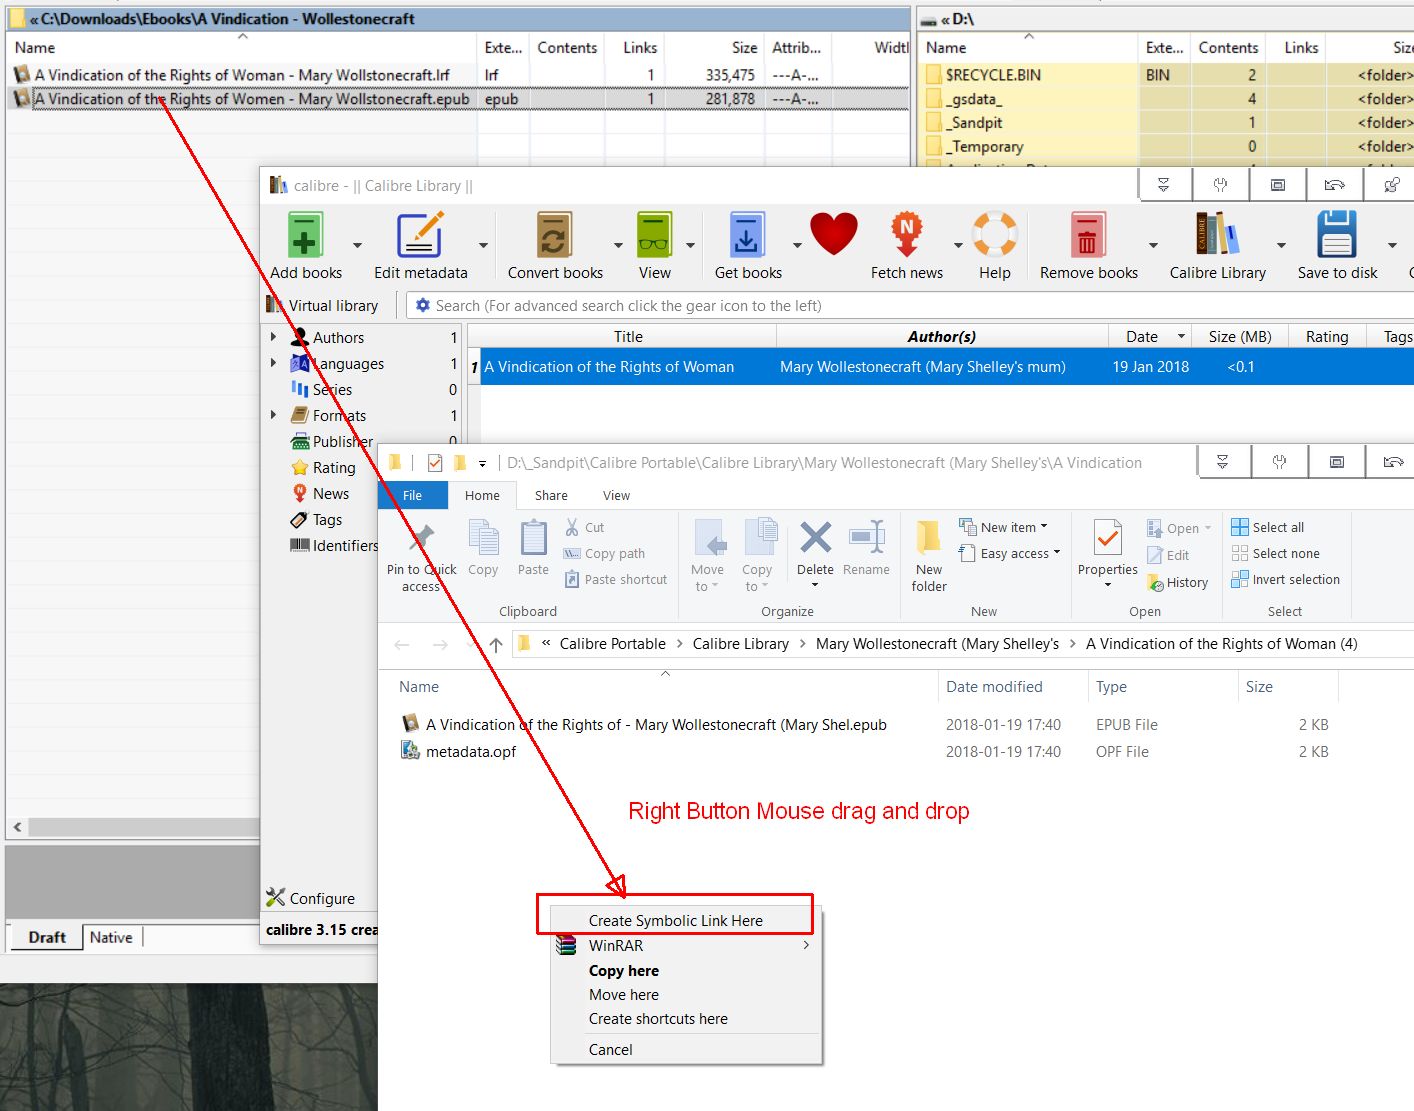Open the New item dropdown
The width and height of the screenshot is (1414, 1111).
click(x=1003, y=527)
